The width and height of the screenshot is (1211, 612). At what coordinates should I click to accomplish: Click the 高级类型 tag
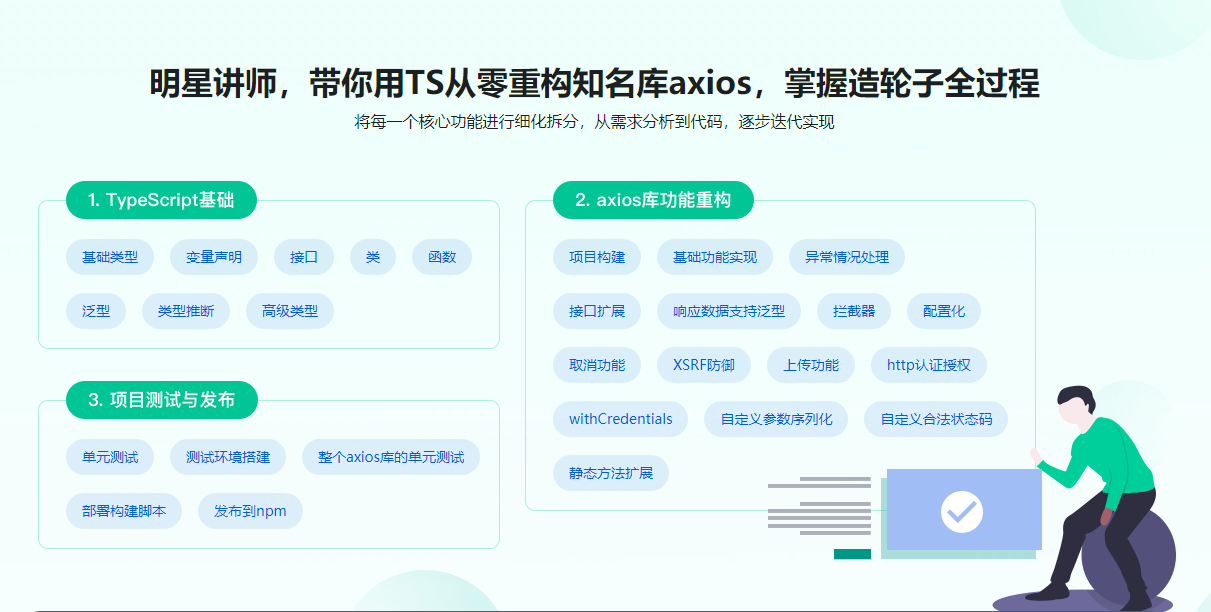[290, 311]
